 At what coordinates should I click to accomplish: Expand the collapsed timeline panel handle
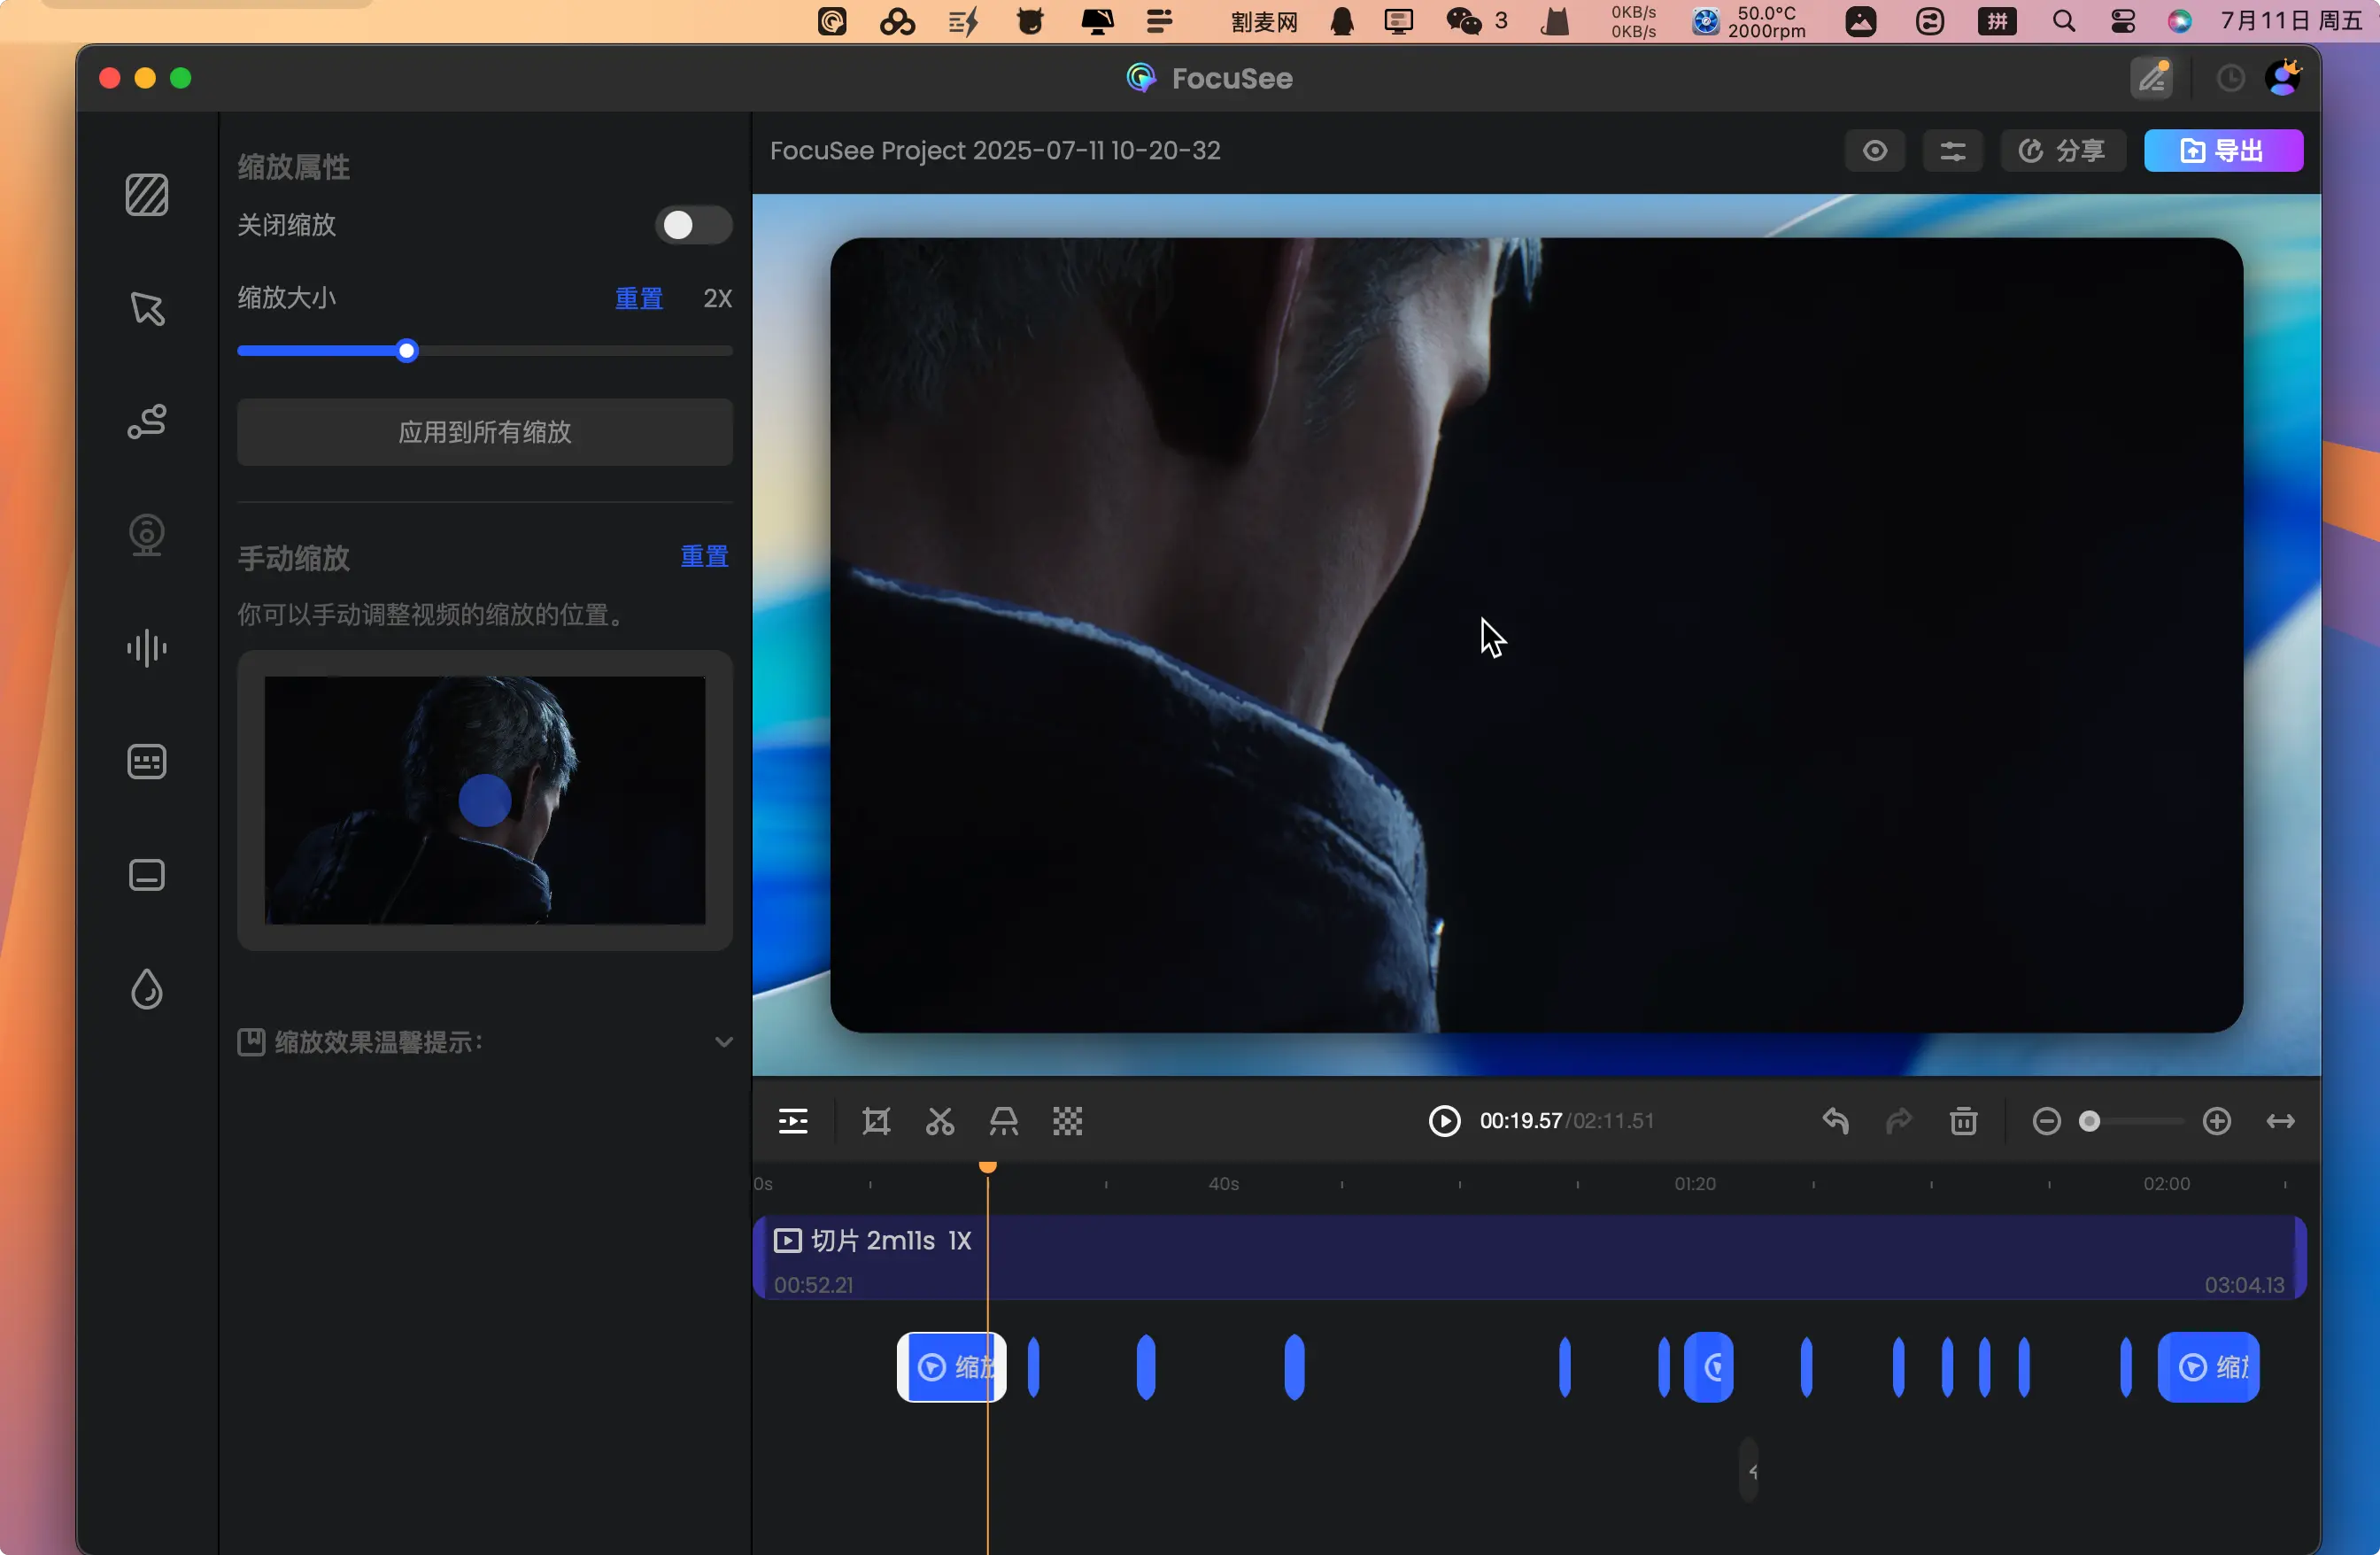click(1749, 1470)
